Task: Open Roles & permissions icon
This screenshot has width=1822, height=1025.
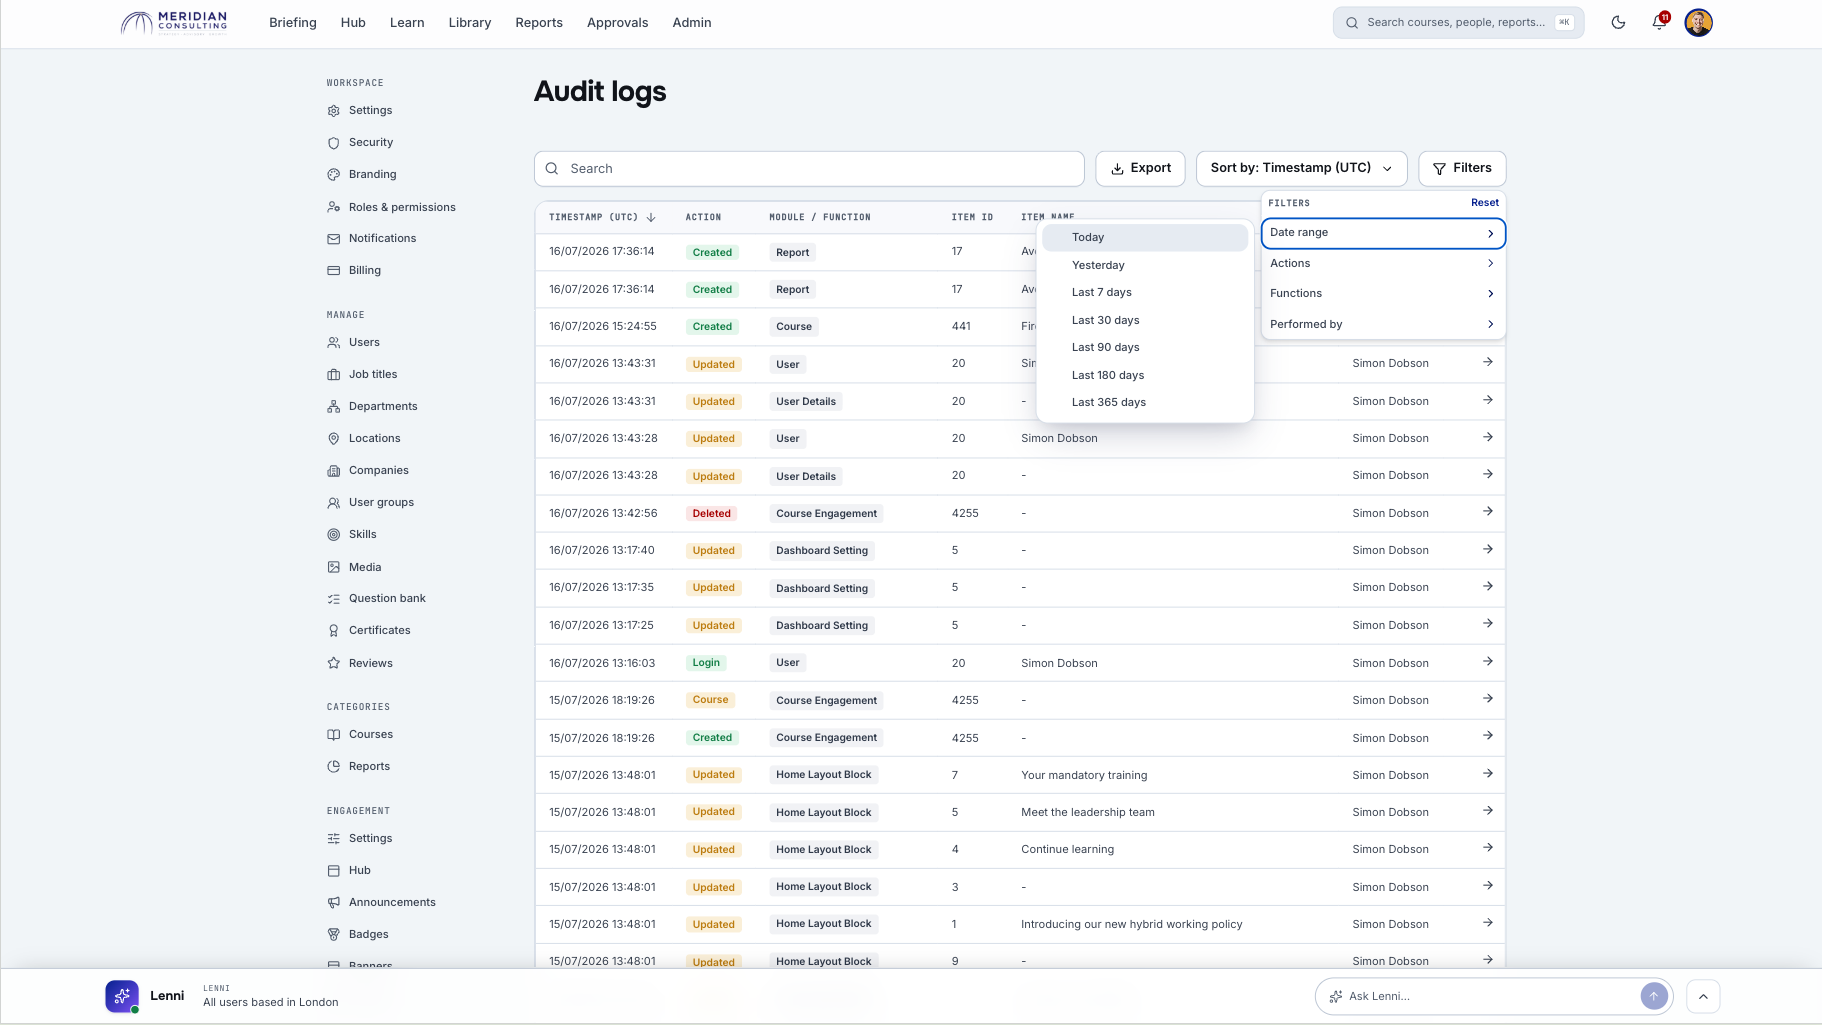Action: point(334,207)
